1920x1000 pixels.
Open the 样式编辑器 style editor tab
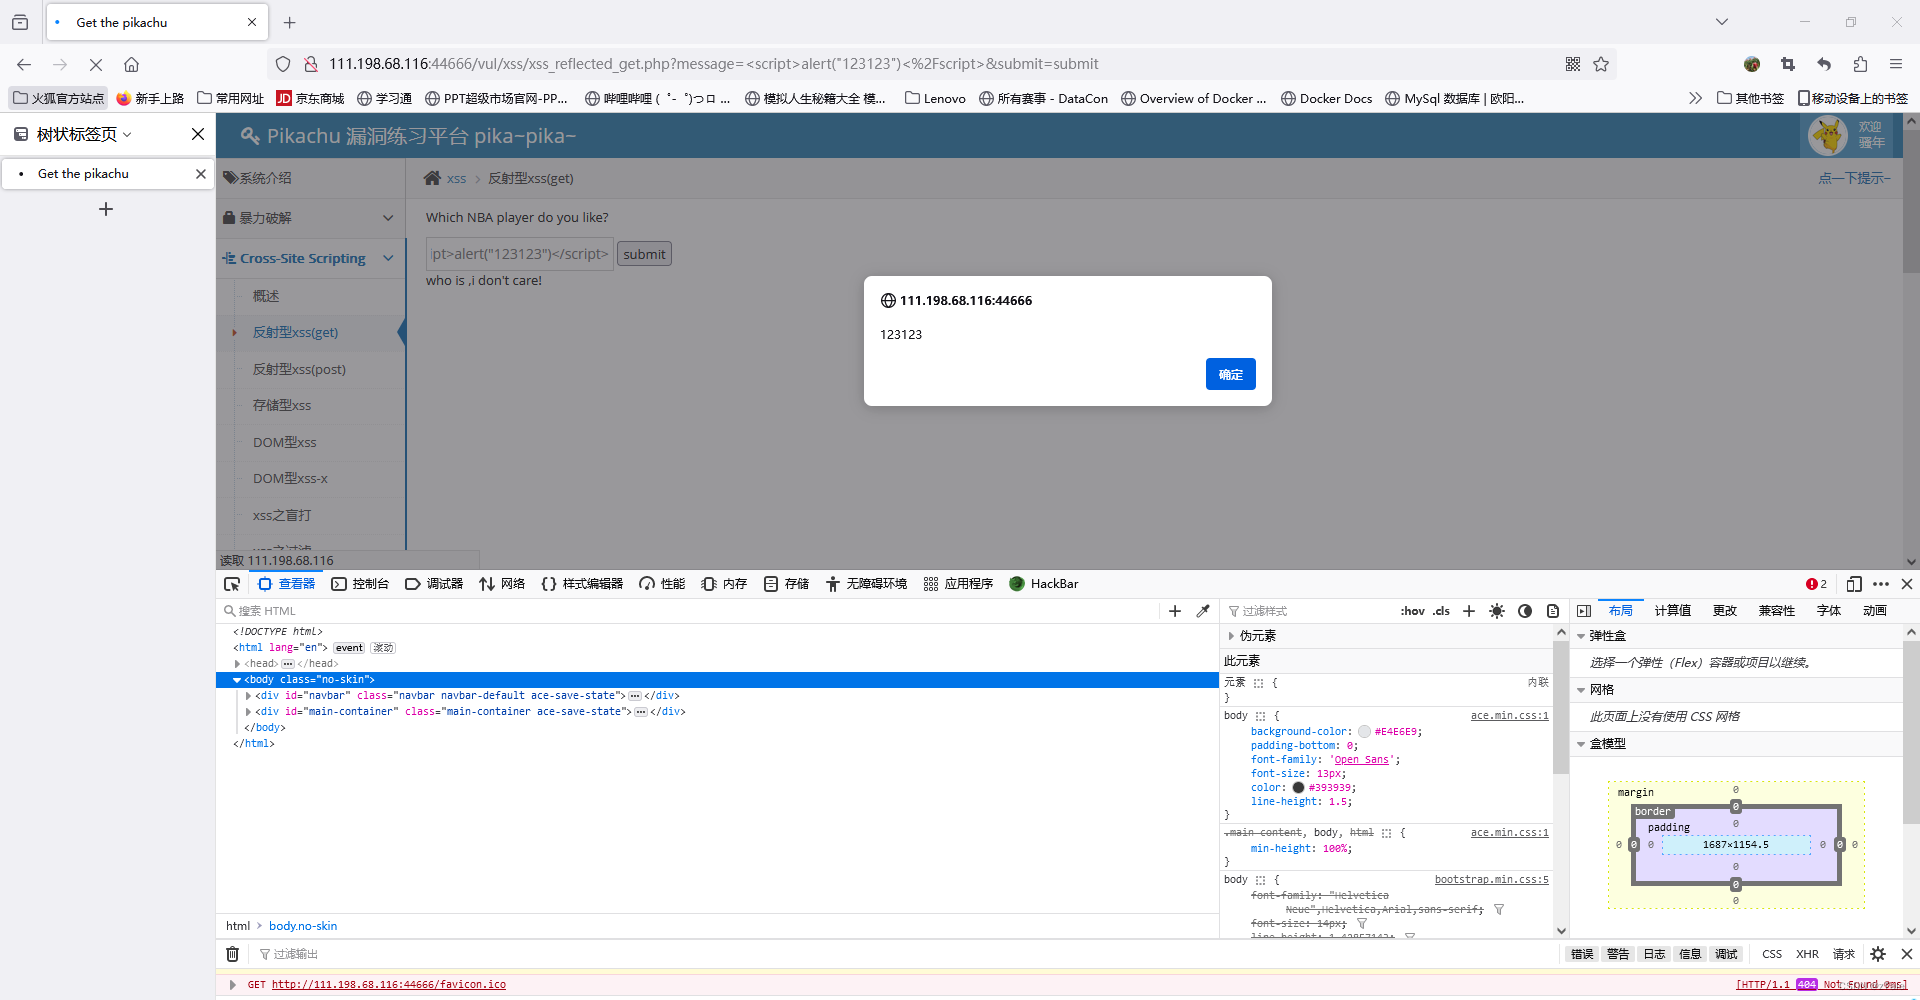pos(582,584)
